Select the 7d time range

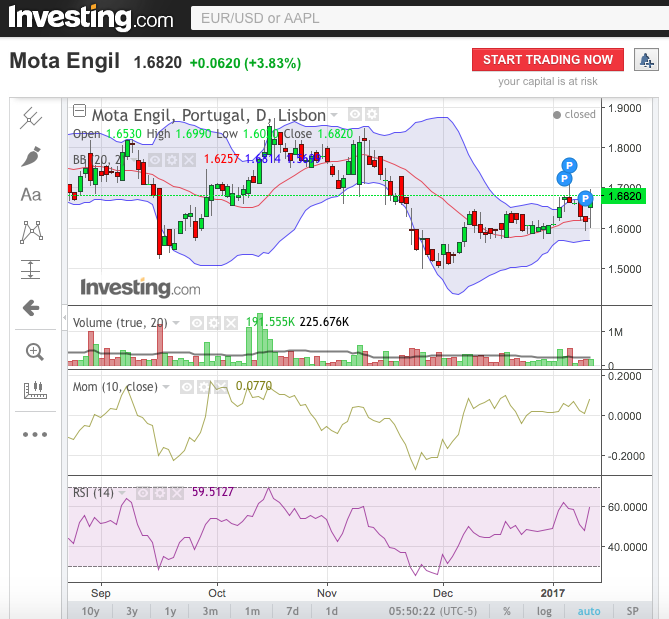292,611
